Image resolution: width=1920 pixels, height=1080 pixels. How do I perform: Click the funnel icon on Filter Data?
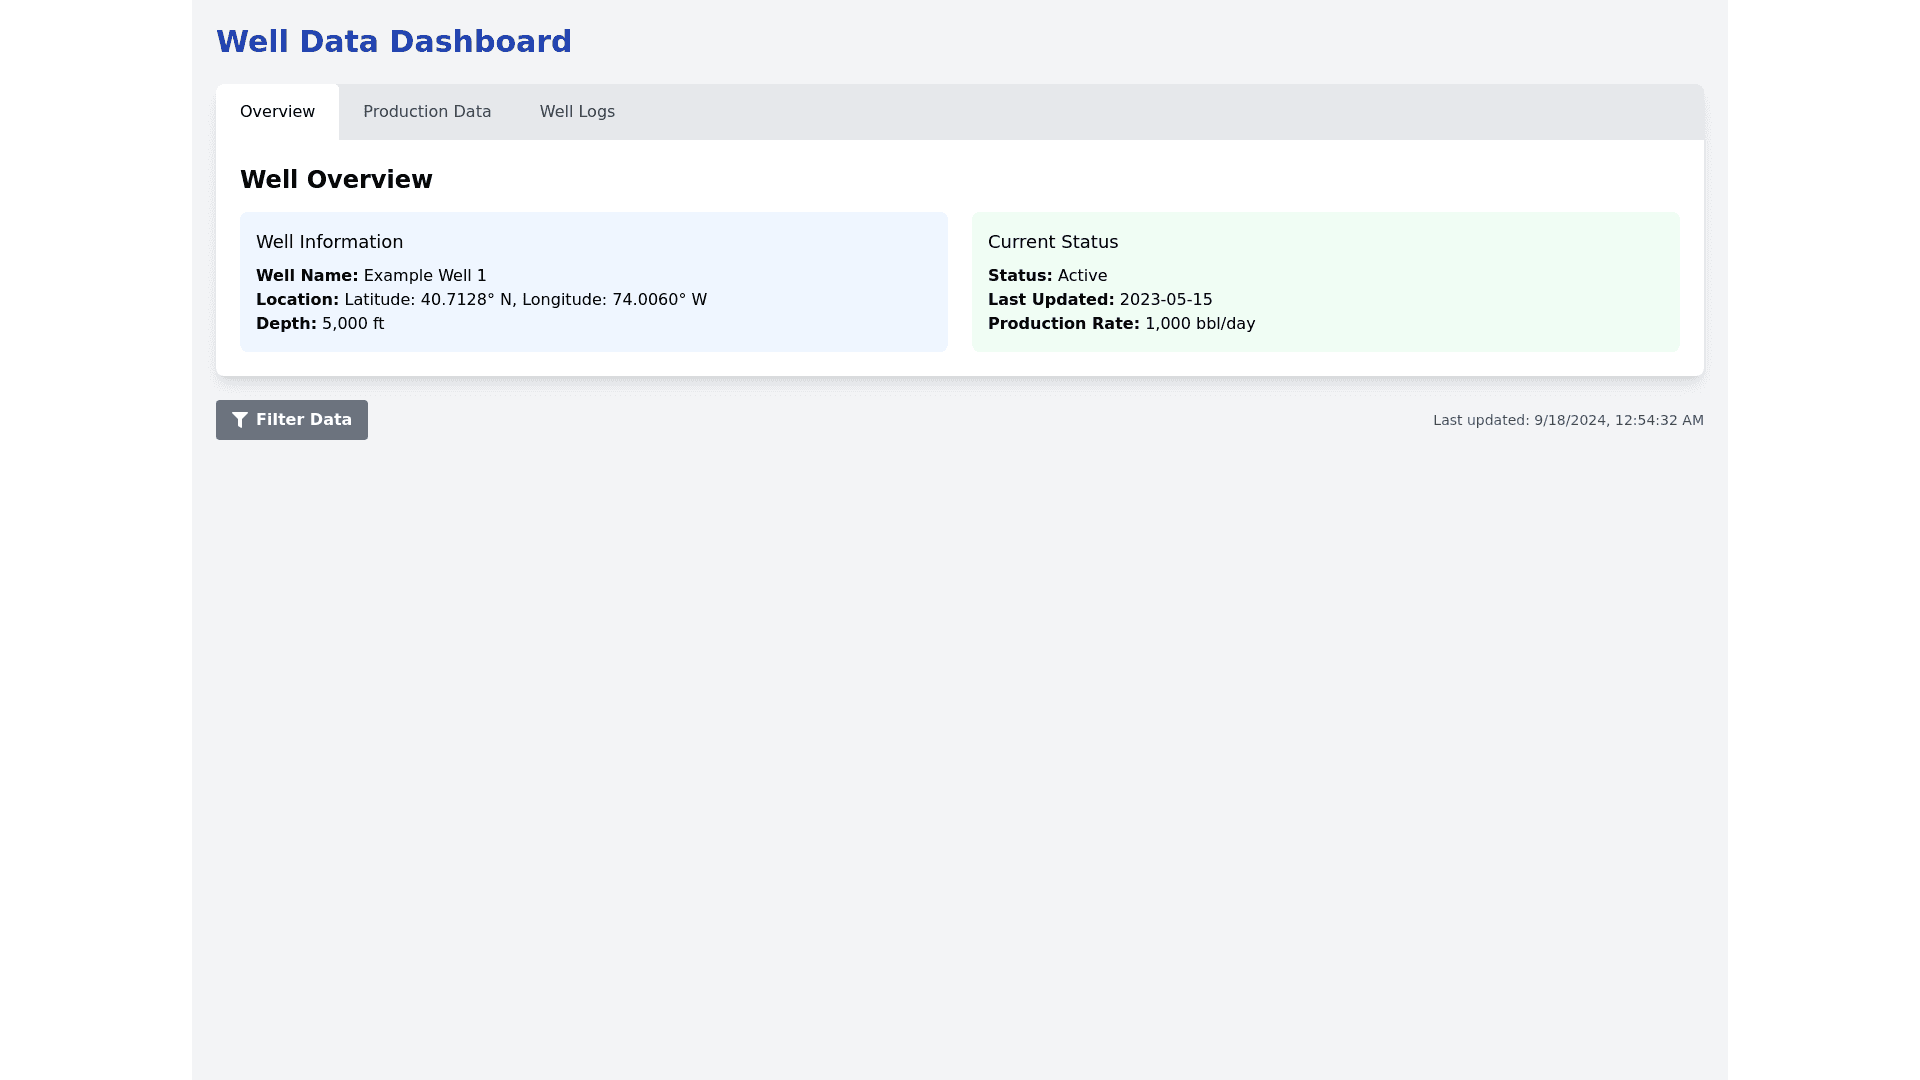240,420
